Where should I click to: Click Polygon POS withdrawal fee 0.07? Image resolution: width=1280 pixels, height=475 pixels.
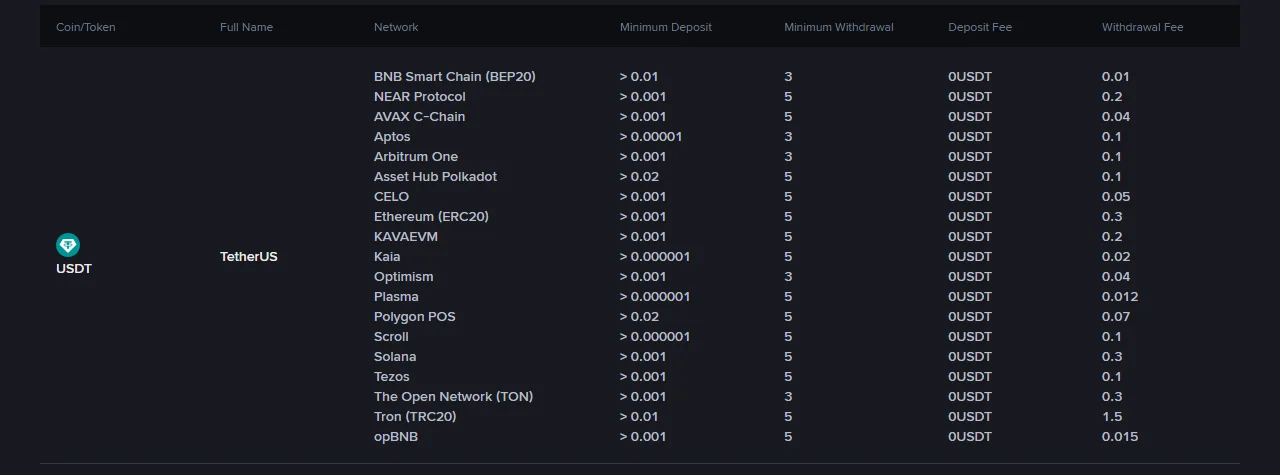(x=1116, y=317)
